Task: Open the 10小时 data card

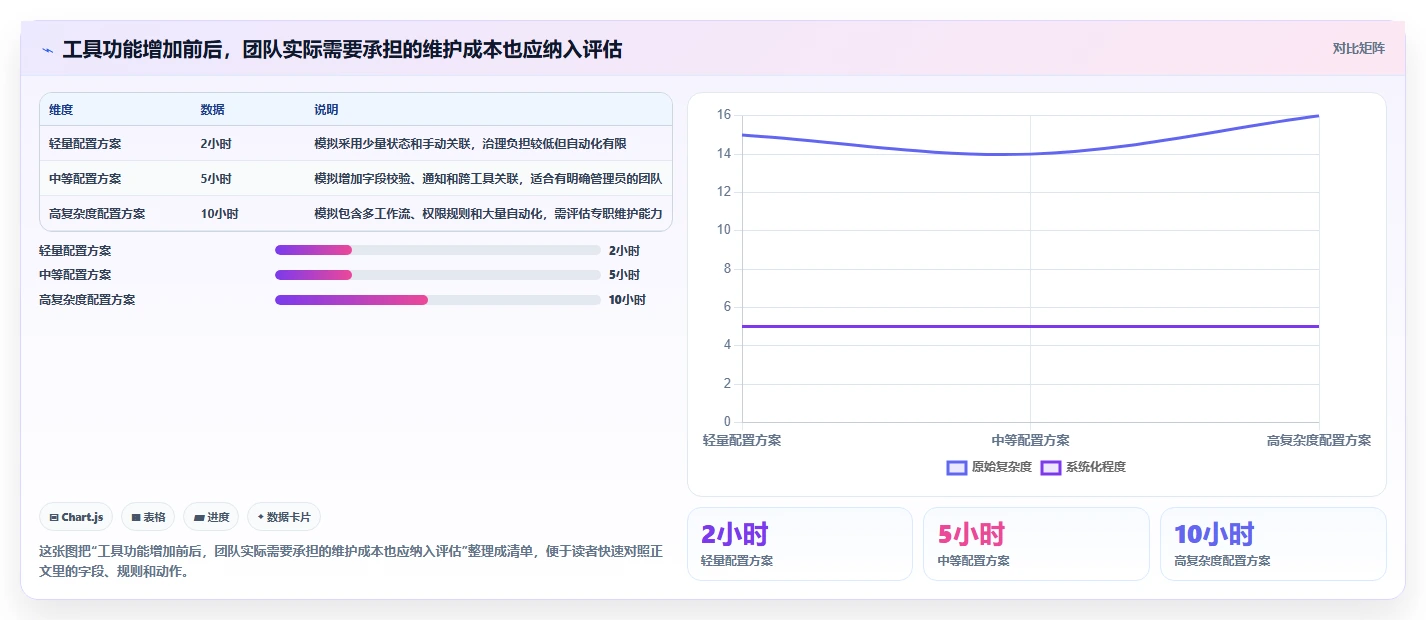Action: [1273, 544]
